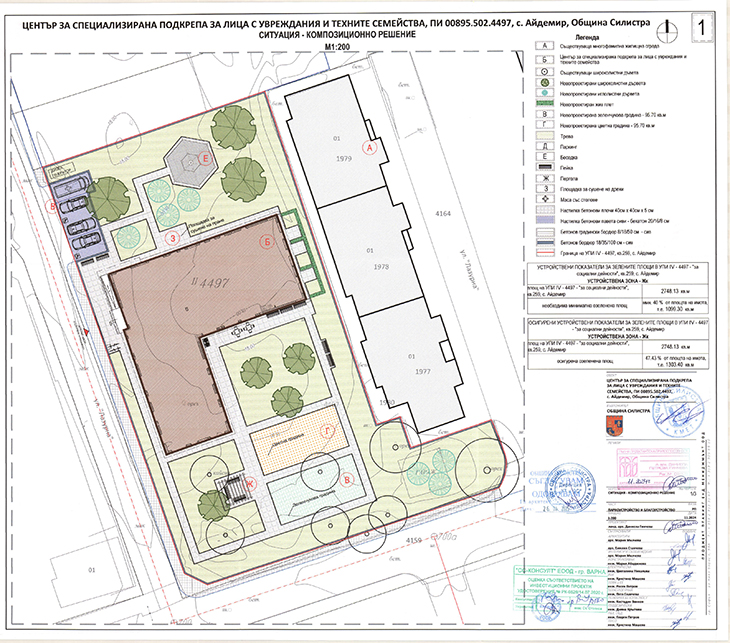
Task: Click the light green grass legend swatch
Action: tap(543, 135)
